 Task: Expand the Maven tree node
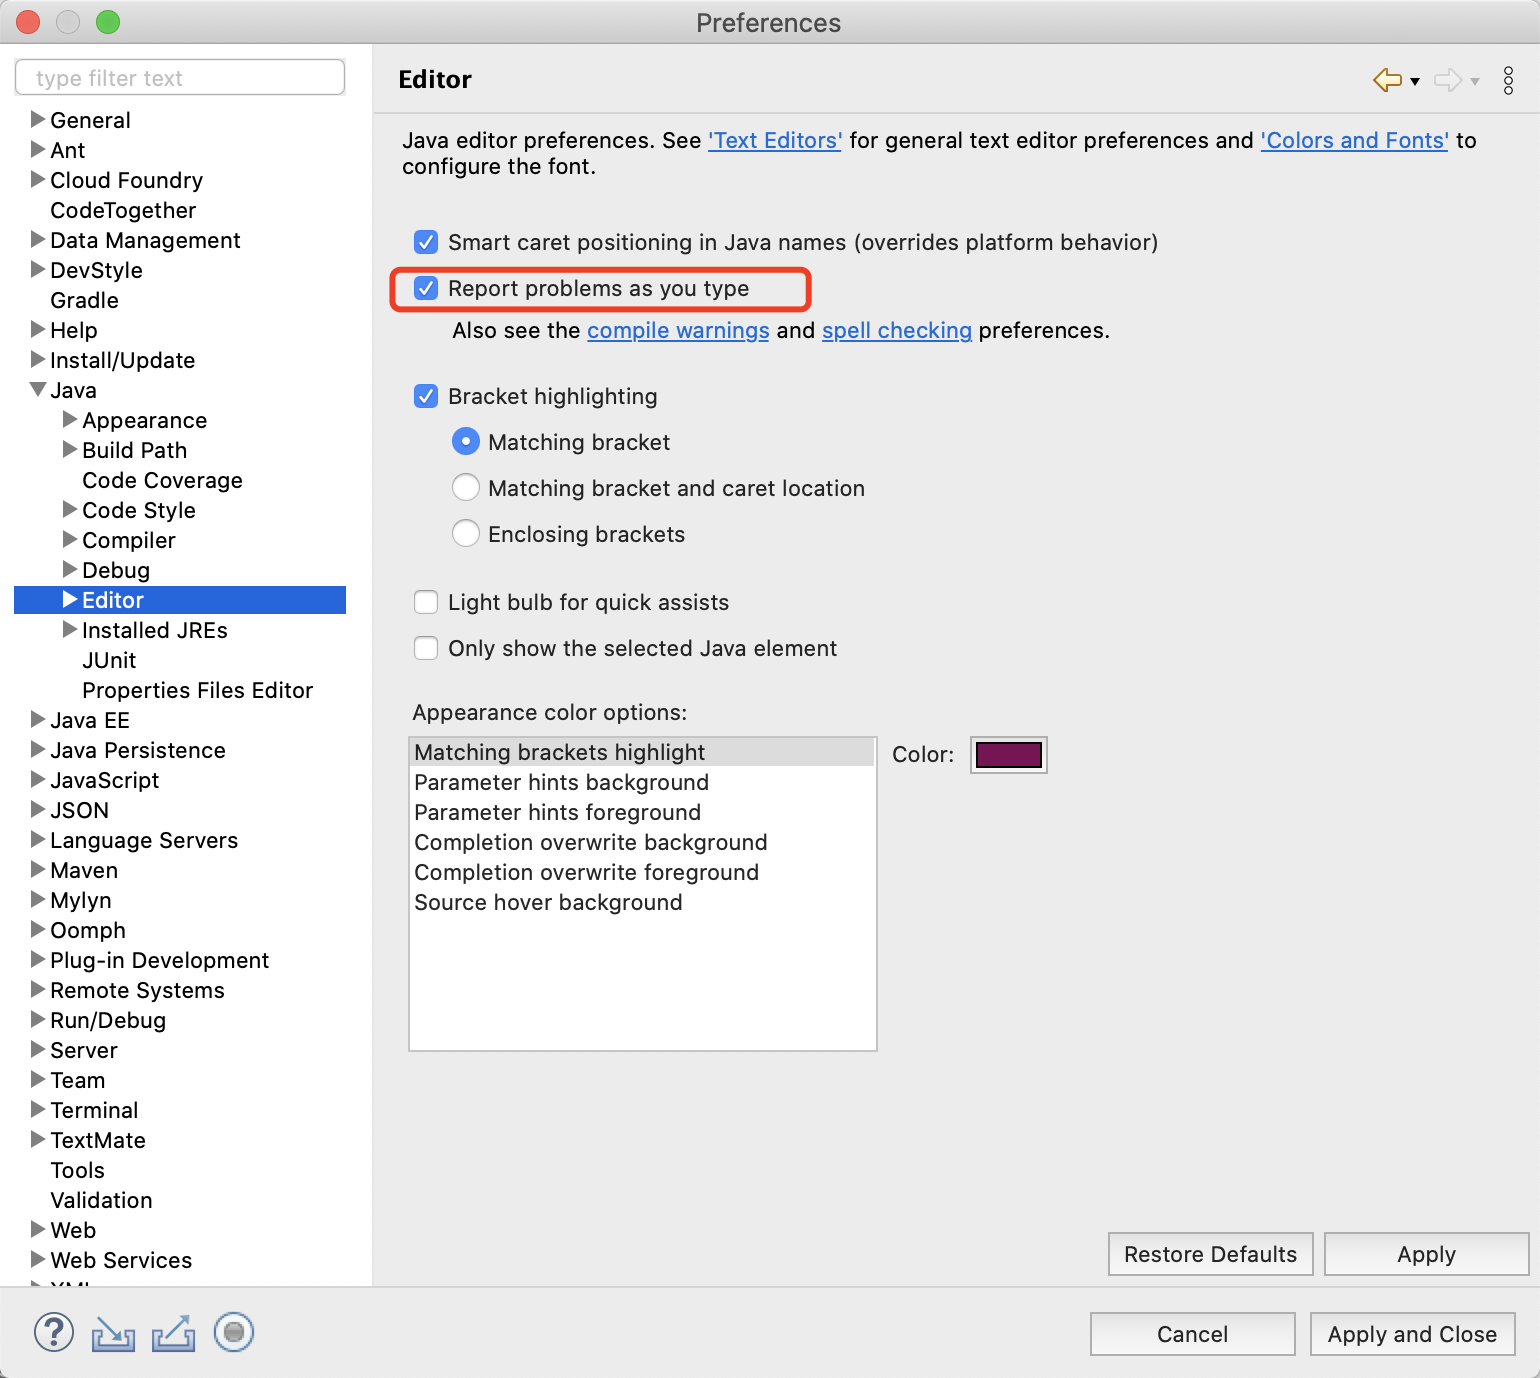coord(38,869)
